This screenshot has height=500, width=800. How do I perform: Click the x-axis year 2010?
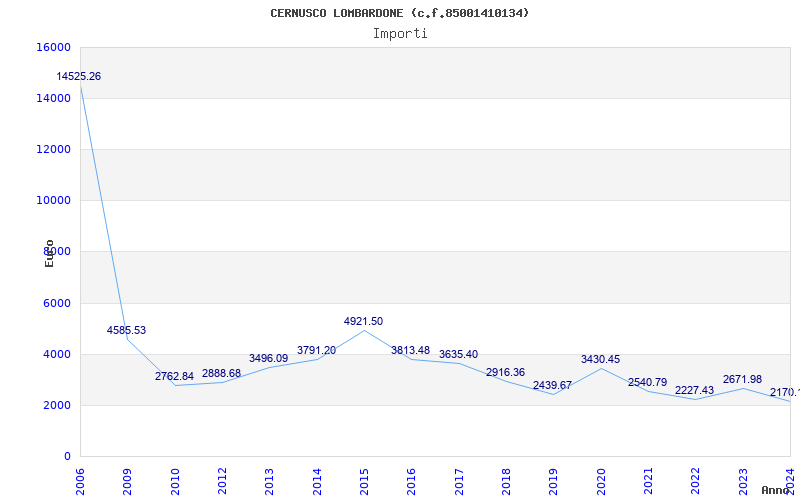[x=175, y=482]
